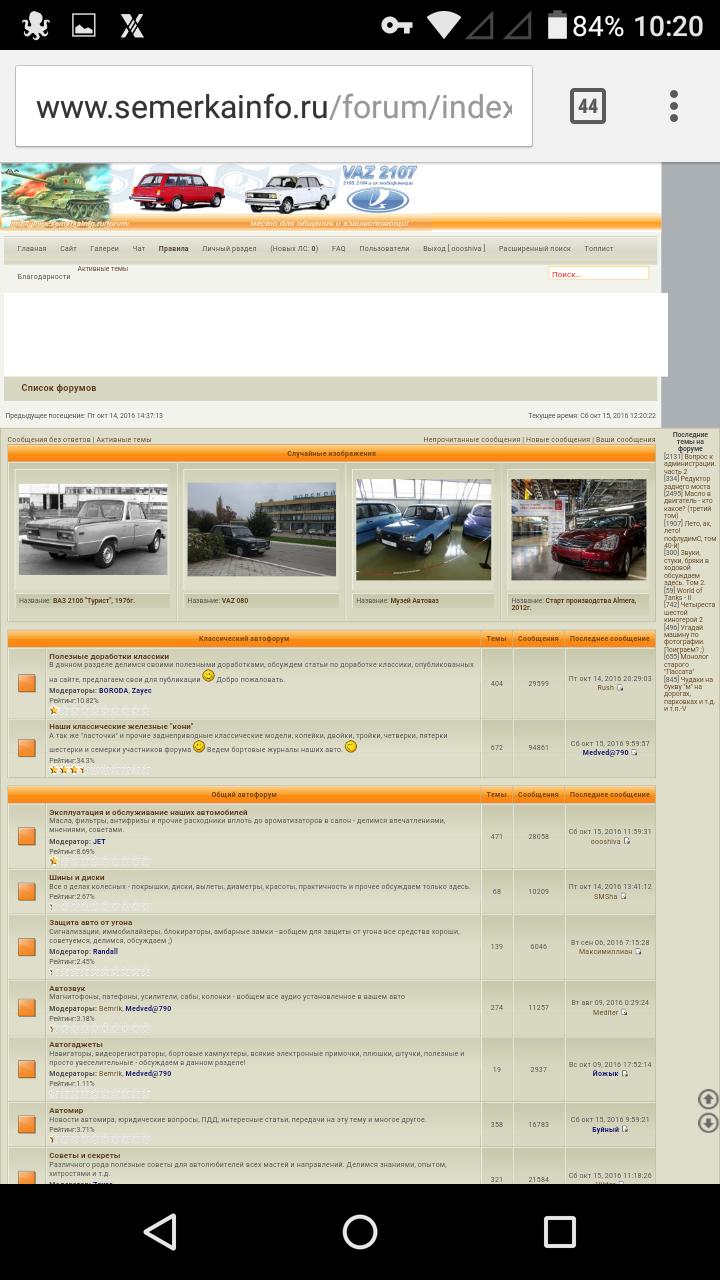Open thumbnail named VAZ 080

261,529
